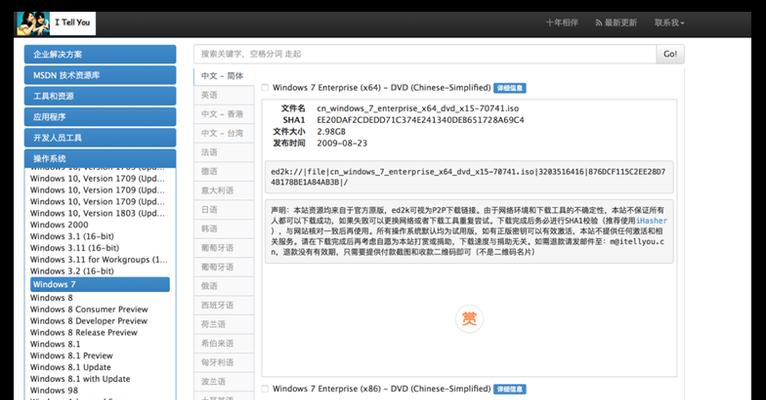The height and width of the screenshot is (400, 766).
Task: Select Windows 8 Consumer Preview entry
Action: [x=89, y=309]
